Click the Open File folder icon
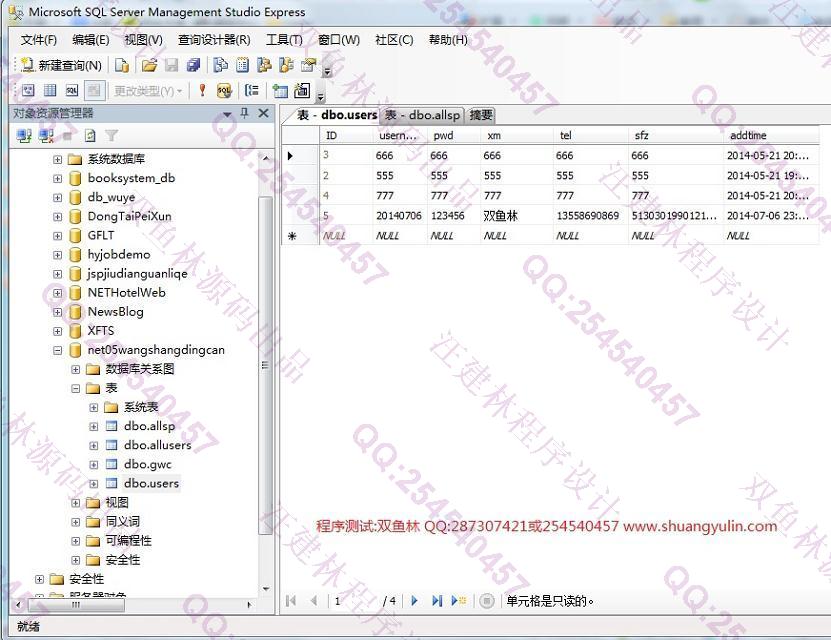 click(x=149, y=65)
